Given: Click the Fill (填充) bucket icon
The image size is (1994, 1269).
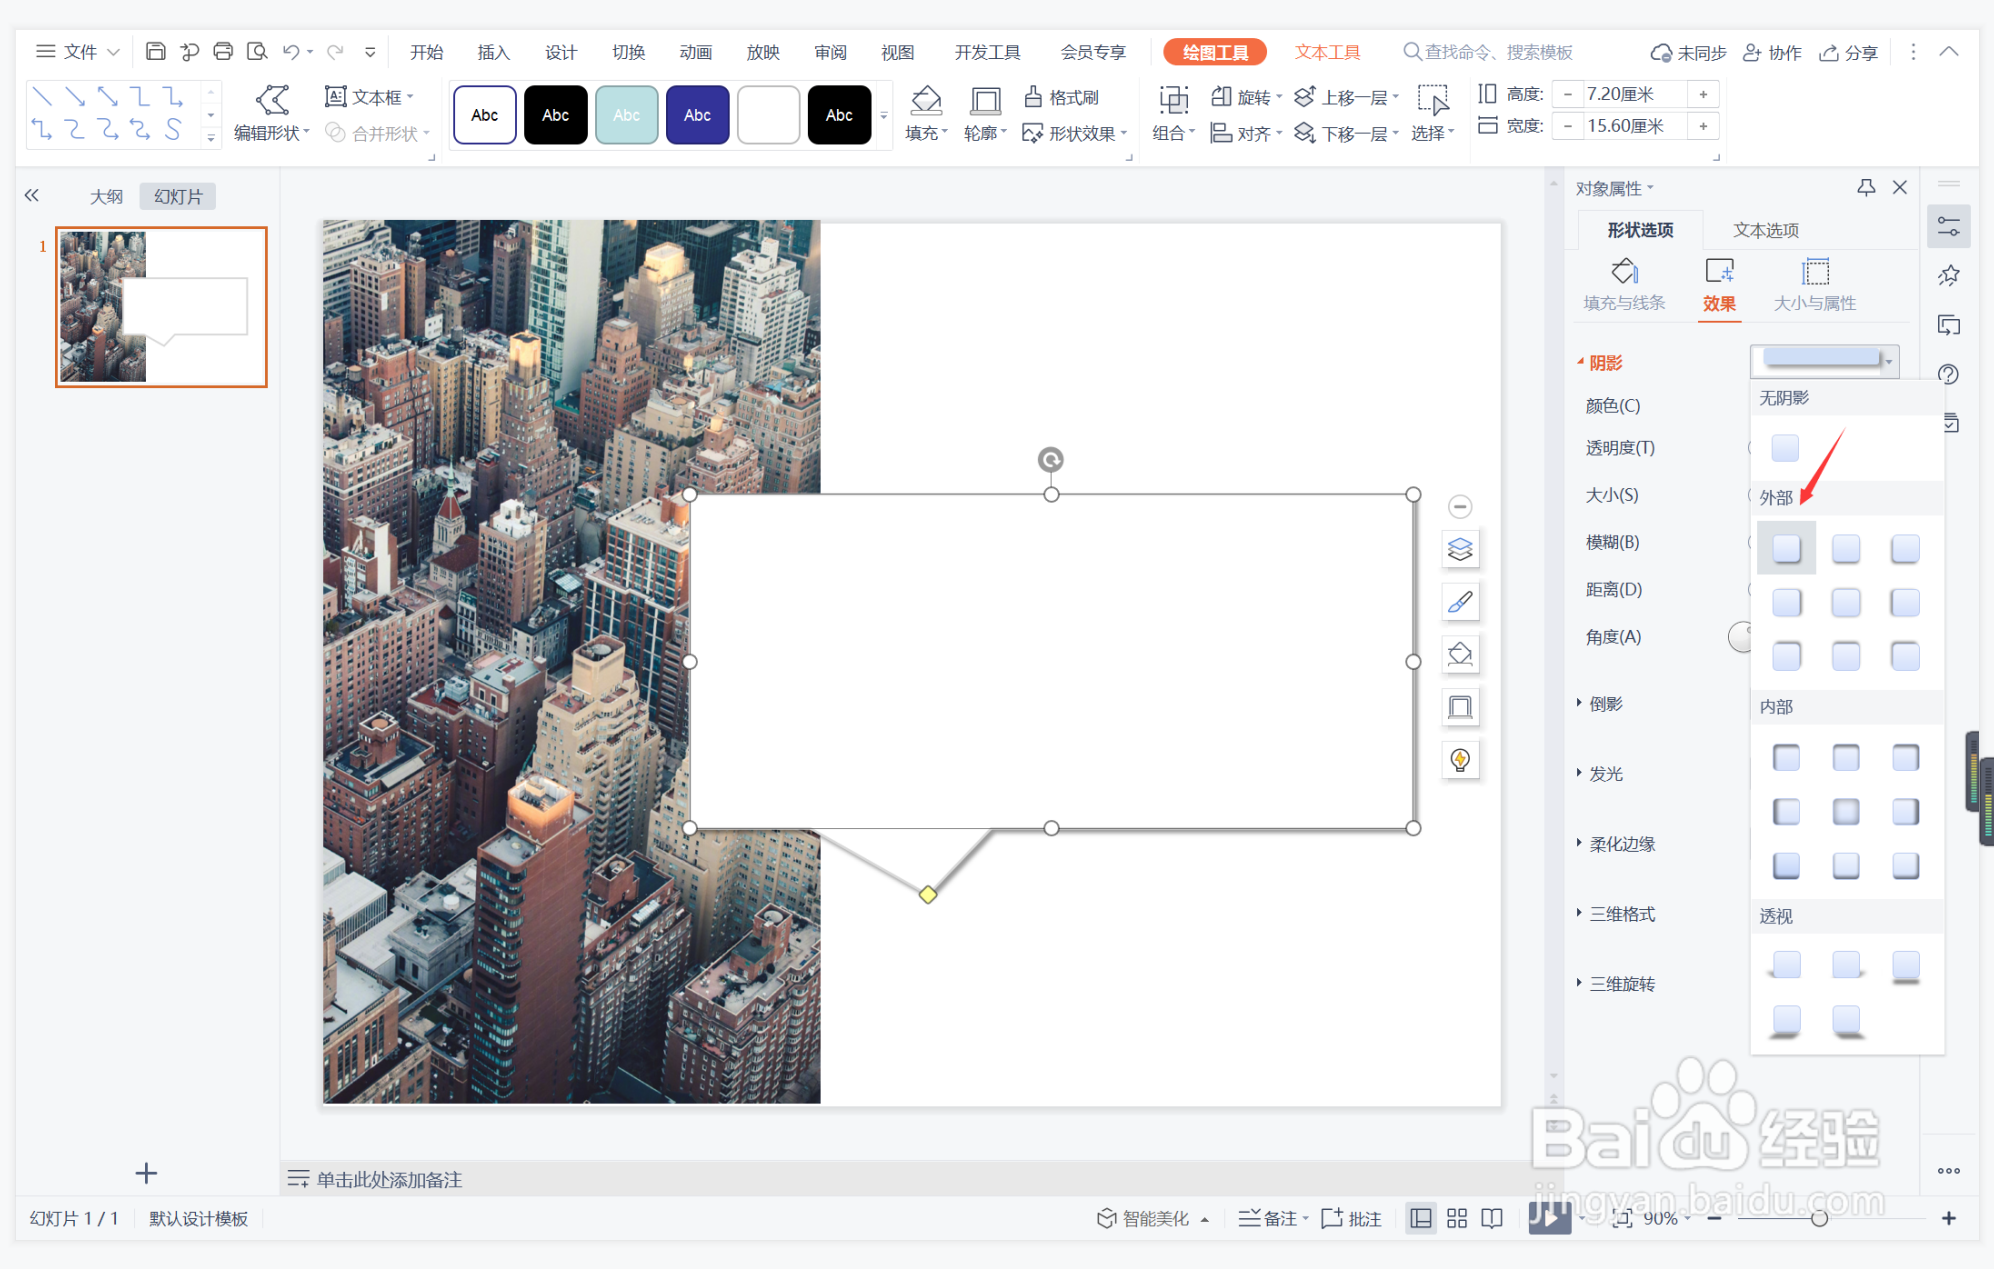Looking at the screenshot, I should (x=925, y=101).
